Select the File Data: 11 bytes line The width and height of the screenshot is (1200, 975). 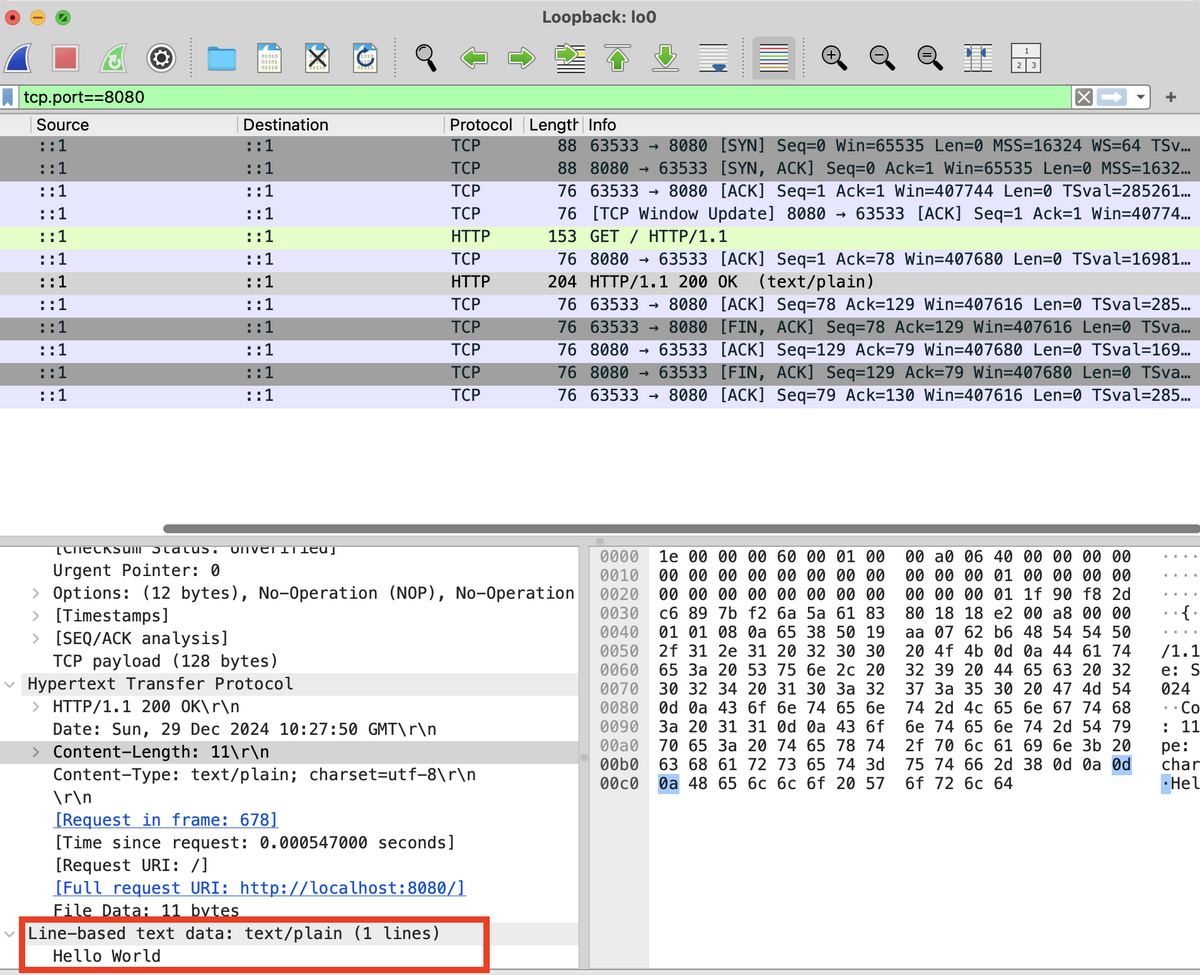146,910
